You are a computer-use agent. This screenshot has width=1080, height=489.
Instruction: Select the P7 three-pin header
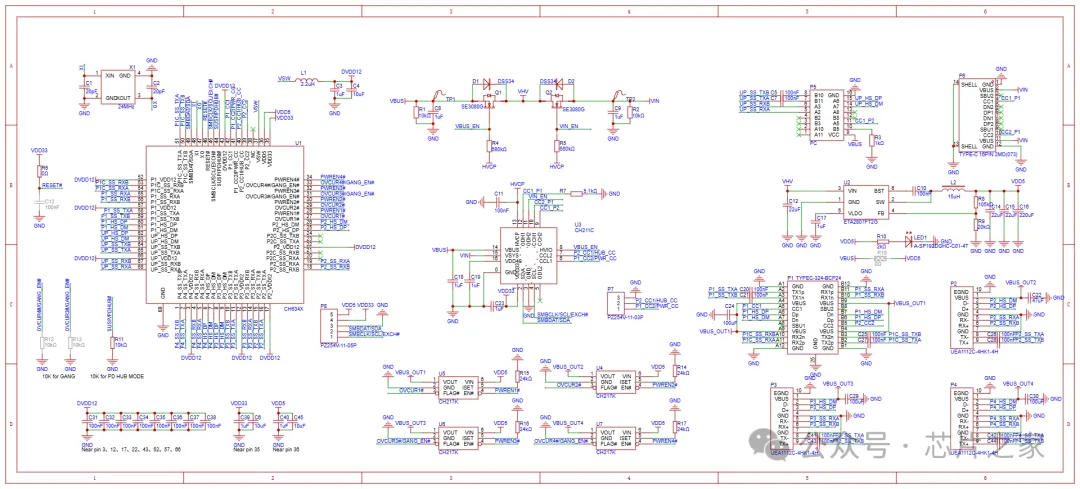click(616, 302)
